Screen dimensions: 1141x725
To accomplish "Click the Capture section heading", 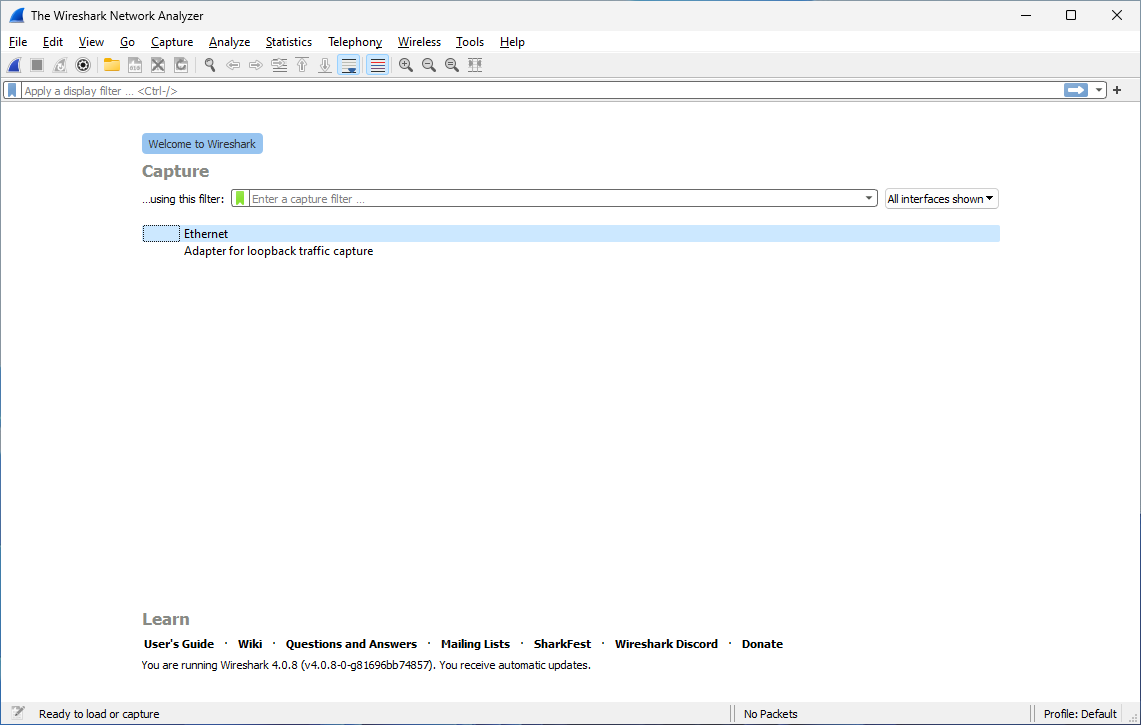I will pos(175,171).
